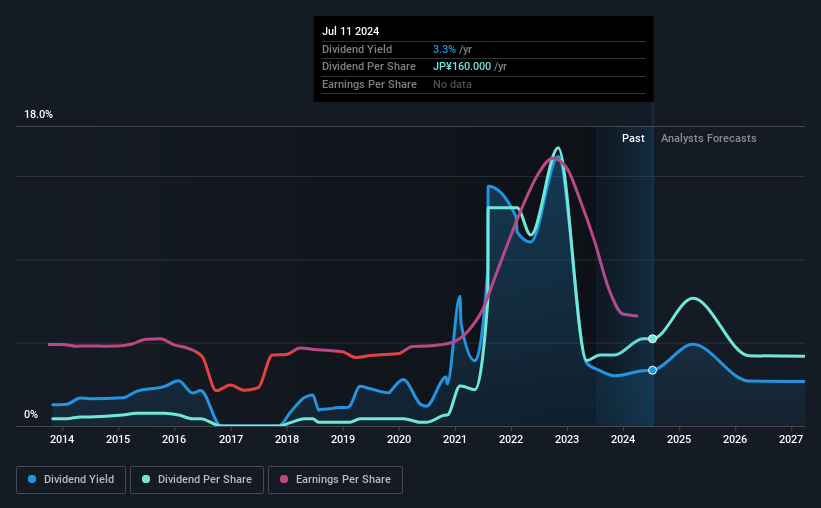Click the 2017 x-axis label
This screenshot has height=508, width=821.
230,439
